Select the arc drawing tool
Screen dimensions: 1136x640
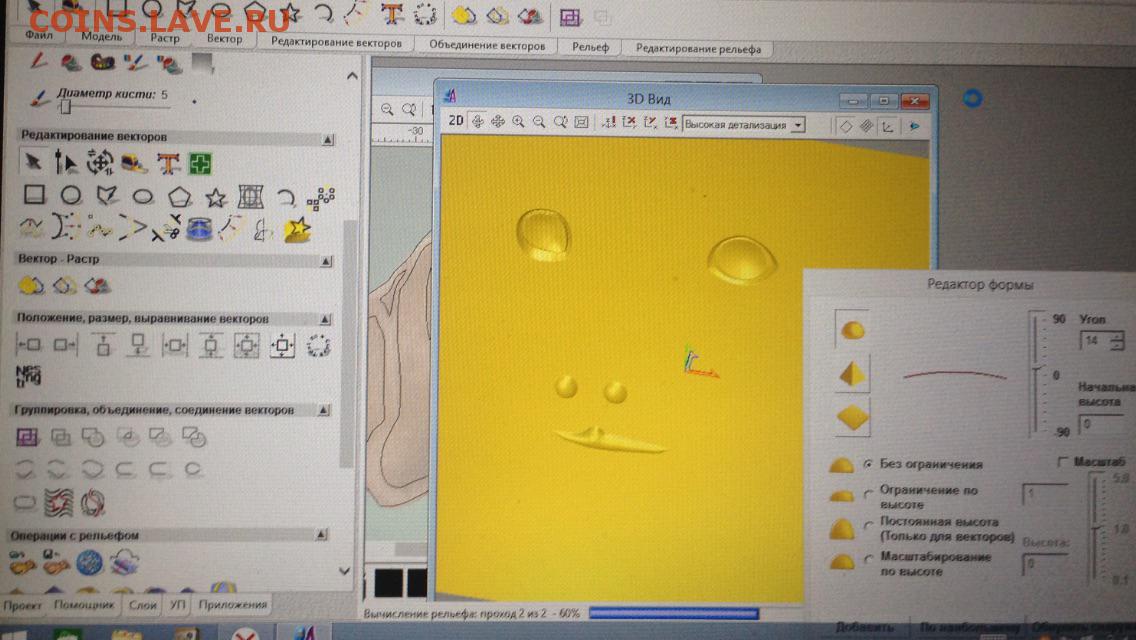[286, 197]
